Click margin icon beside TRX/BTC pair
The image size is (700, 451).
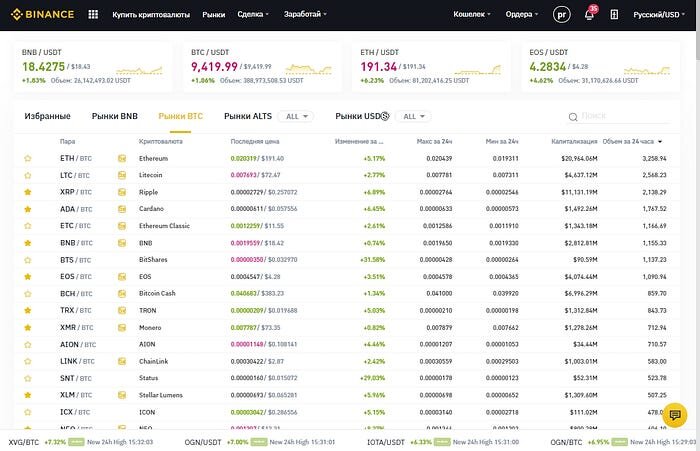(x=122, y=310)
